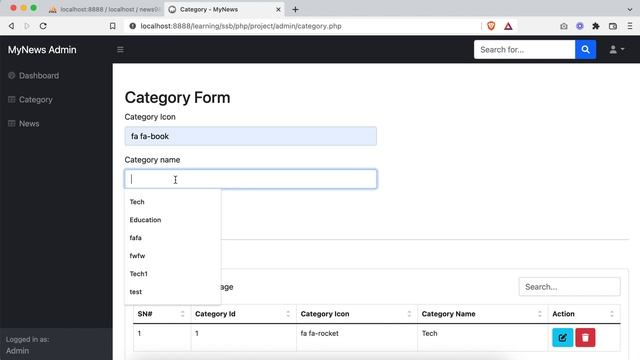The image size is (640, 360).
Task: Focus the Search for... input
Action: pyautogui.click(x=524, y=49)
